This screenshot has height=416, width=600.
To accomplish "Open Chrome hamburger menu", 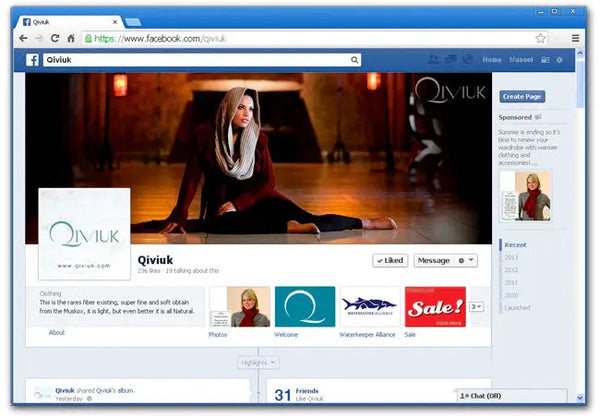I will [x=576, y=38].
